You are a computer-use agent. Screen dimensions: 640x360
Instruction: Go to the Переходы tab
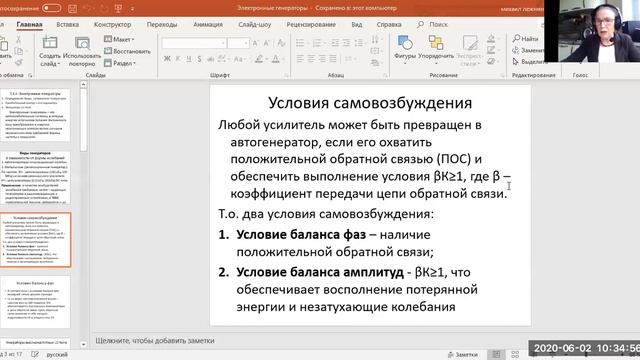pyautogui.click(x=162, y=24)
